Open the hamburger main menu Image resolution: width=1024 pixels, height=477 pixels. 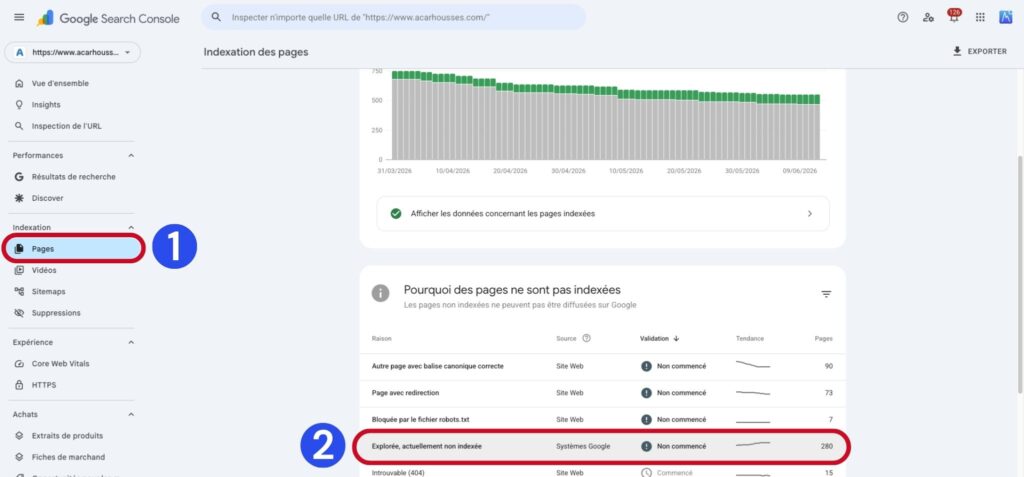point(19,18)
